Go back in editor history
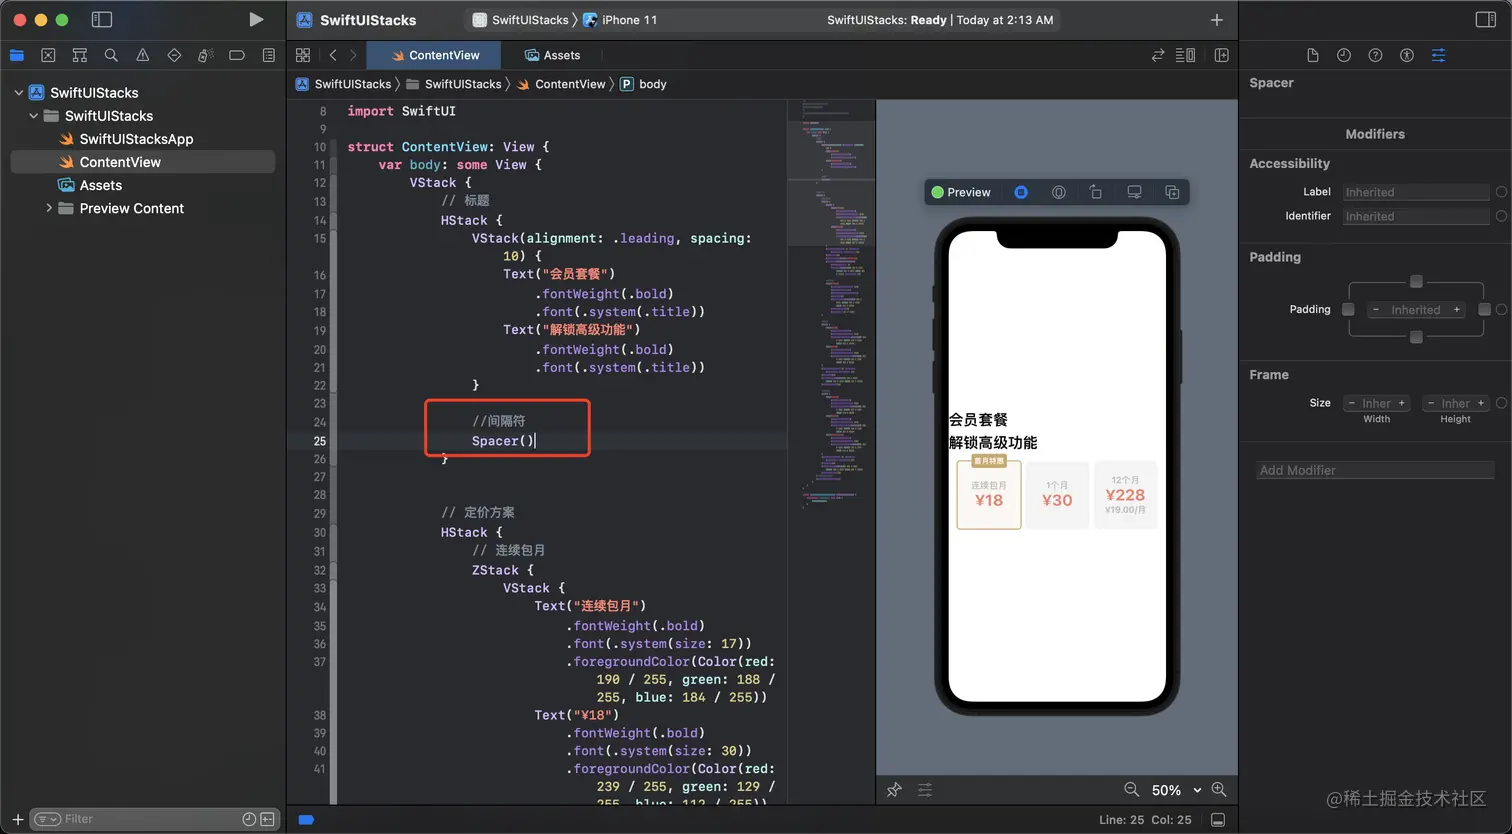This screenshot has width=1512, height=834. 333,55
